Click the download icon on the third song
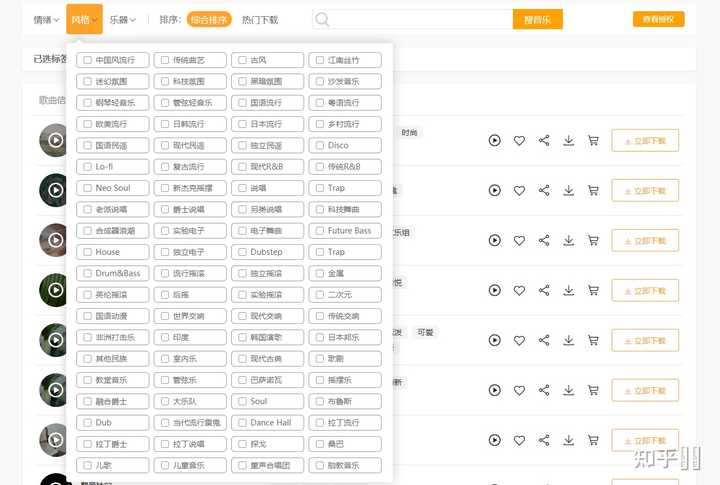Screen dimensions: 720x485 [x=568, y=240]
